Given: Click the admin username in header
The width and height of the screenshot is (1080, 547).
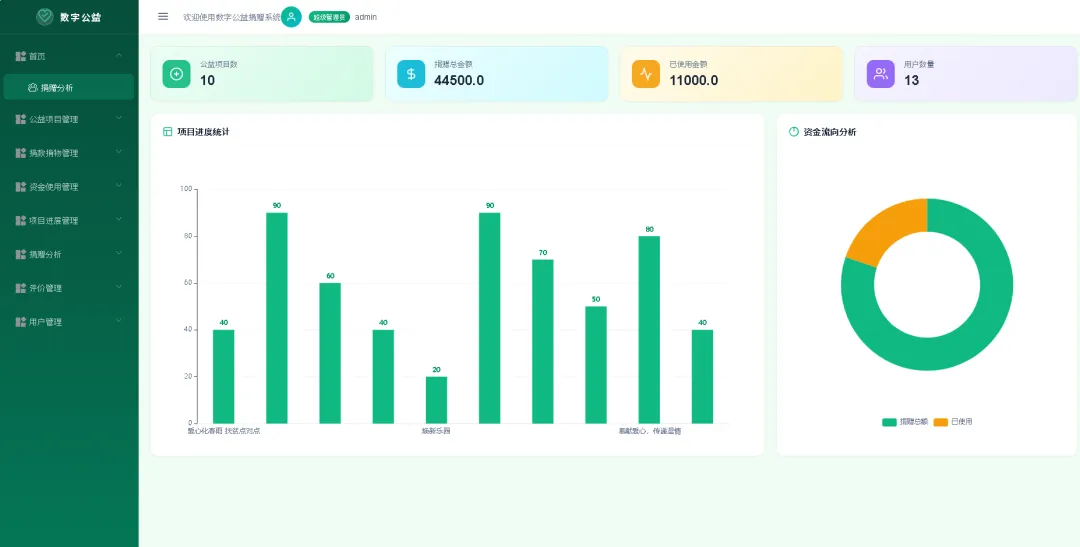Looking at the screenshot, I should (x=366, y=17).
